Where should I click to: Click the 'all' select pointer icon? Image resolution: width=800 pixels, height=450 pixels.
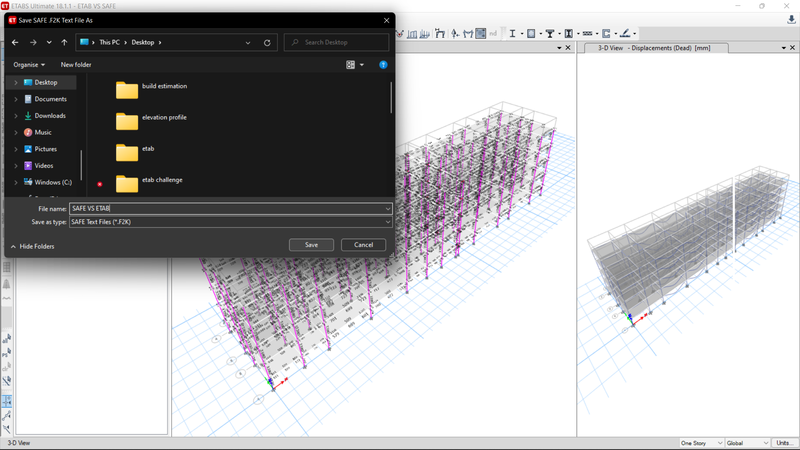coord(7,338)
